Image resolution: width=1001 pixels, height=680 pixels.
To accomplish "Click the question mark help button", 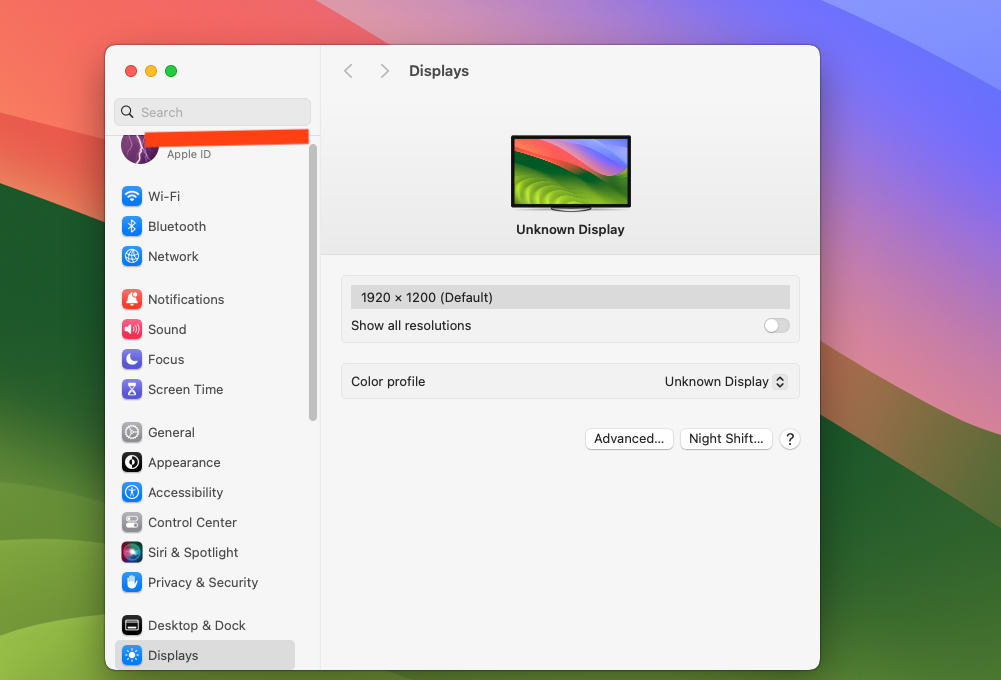I will pos(790,439).
